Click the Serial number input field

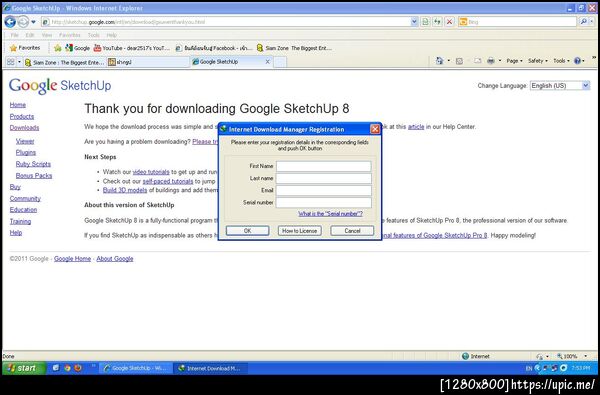click(324, 202)
